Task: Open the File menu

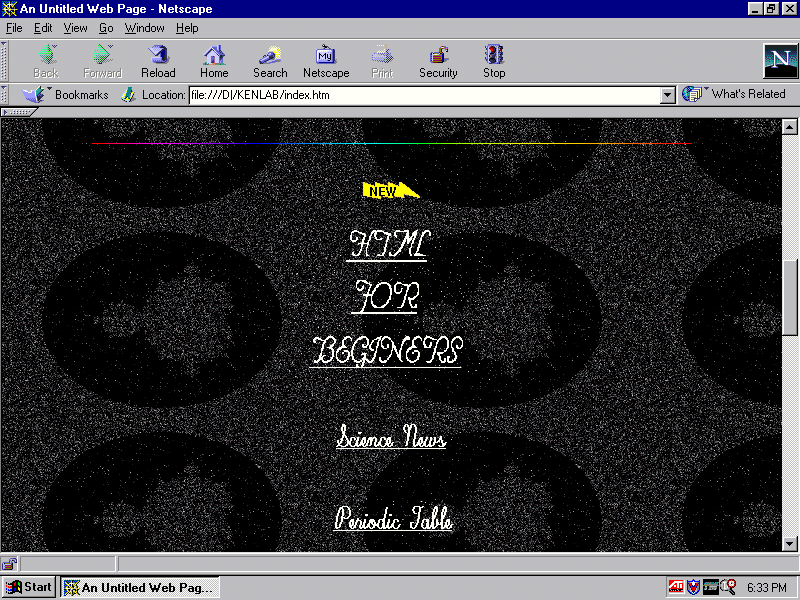Action: click(x=14, y=28)
